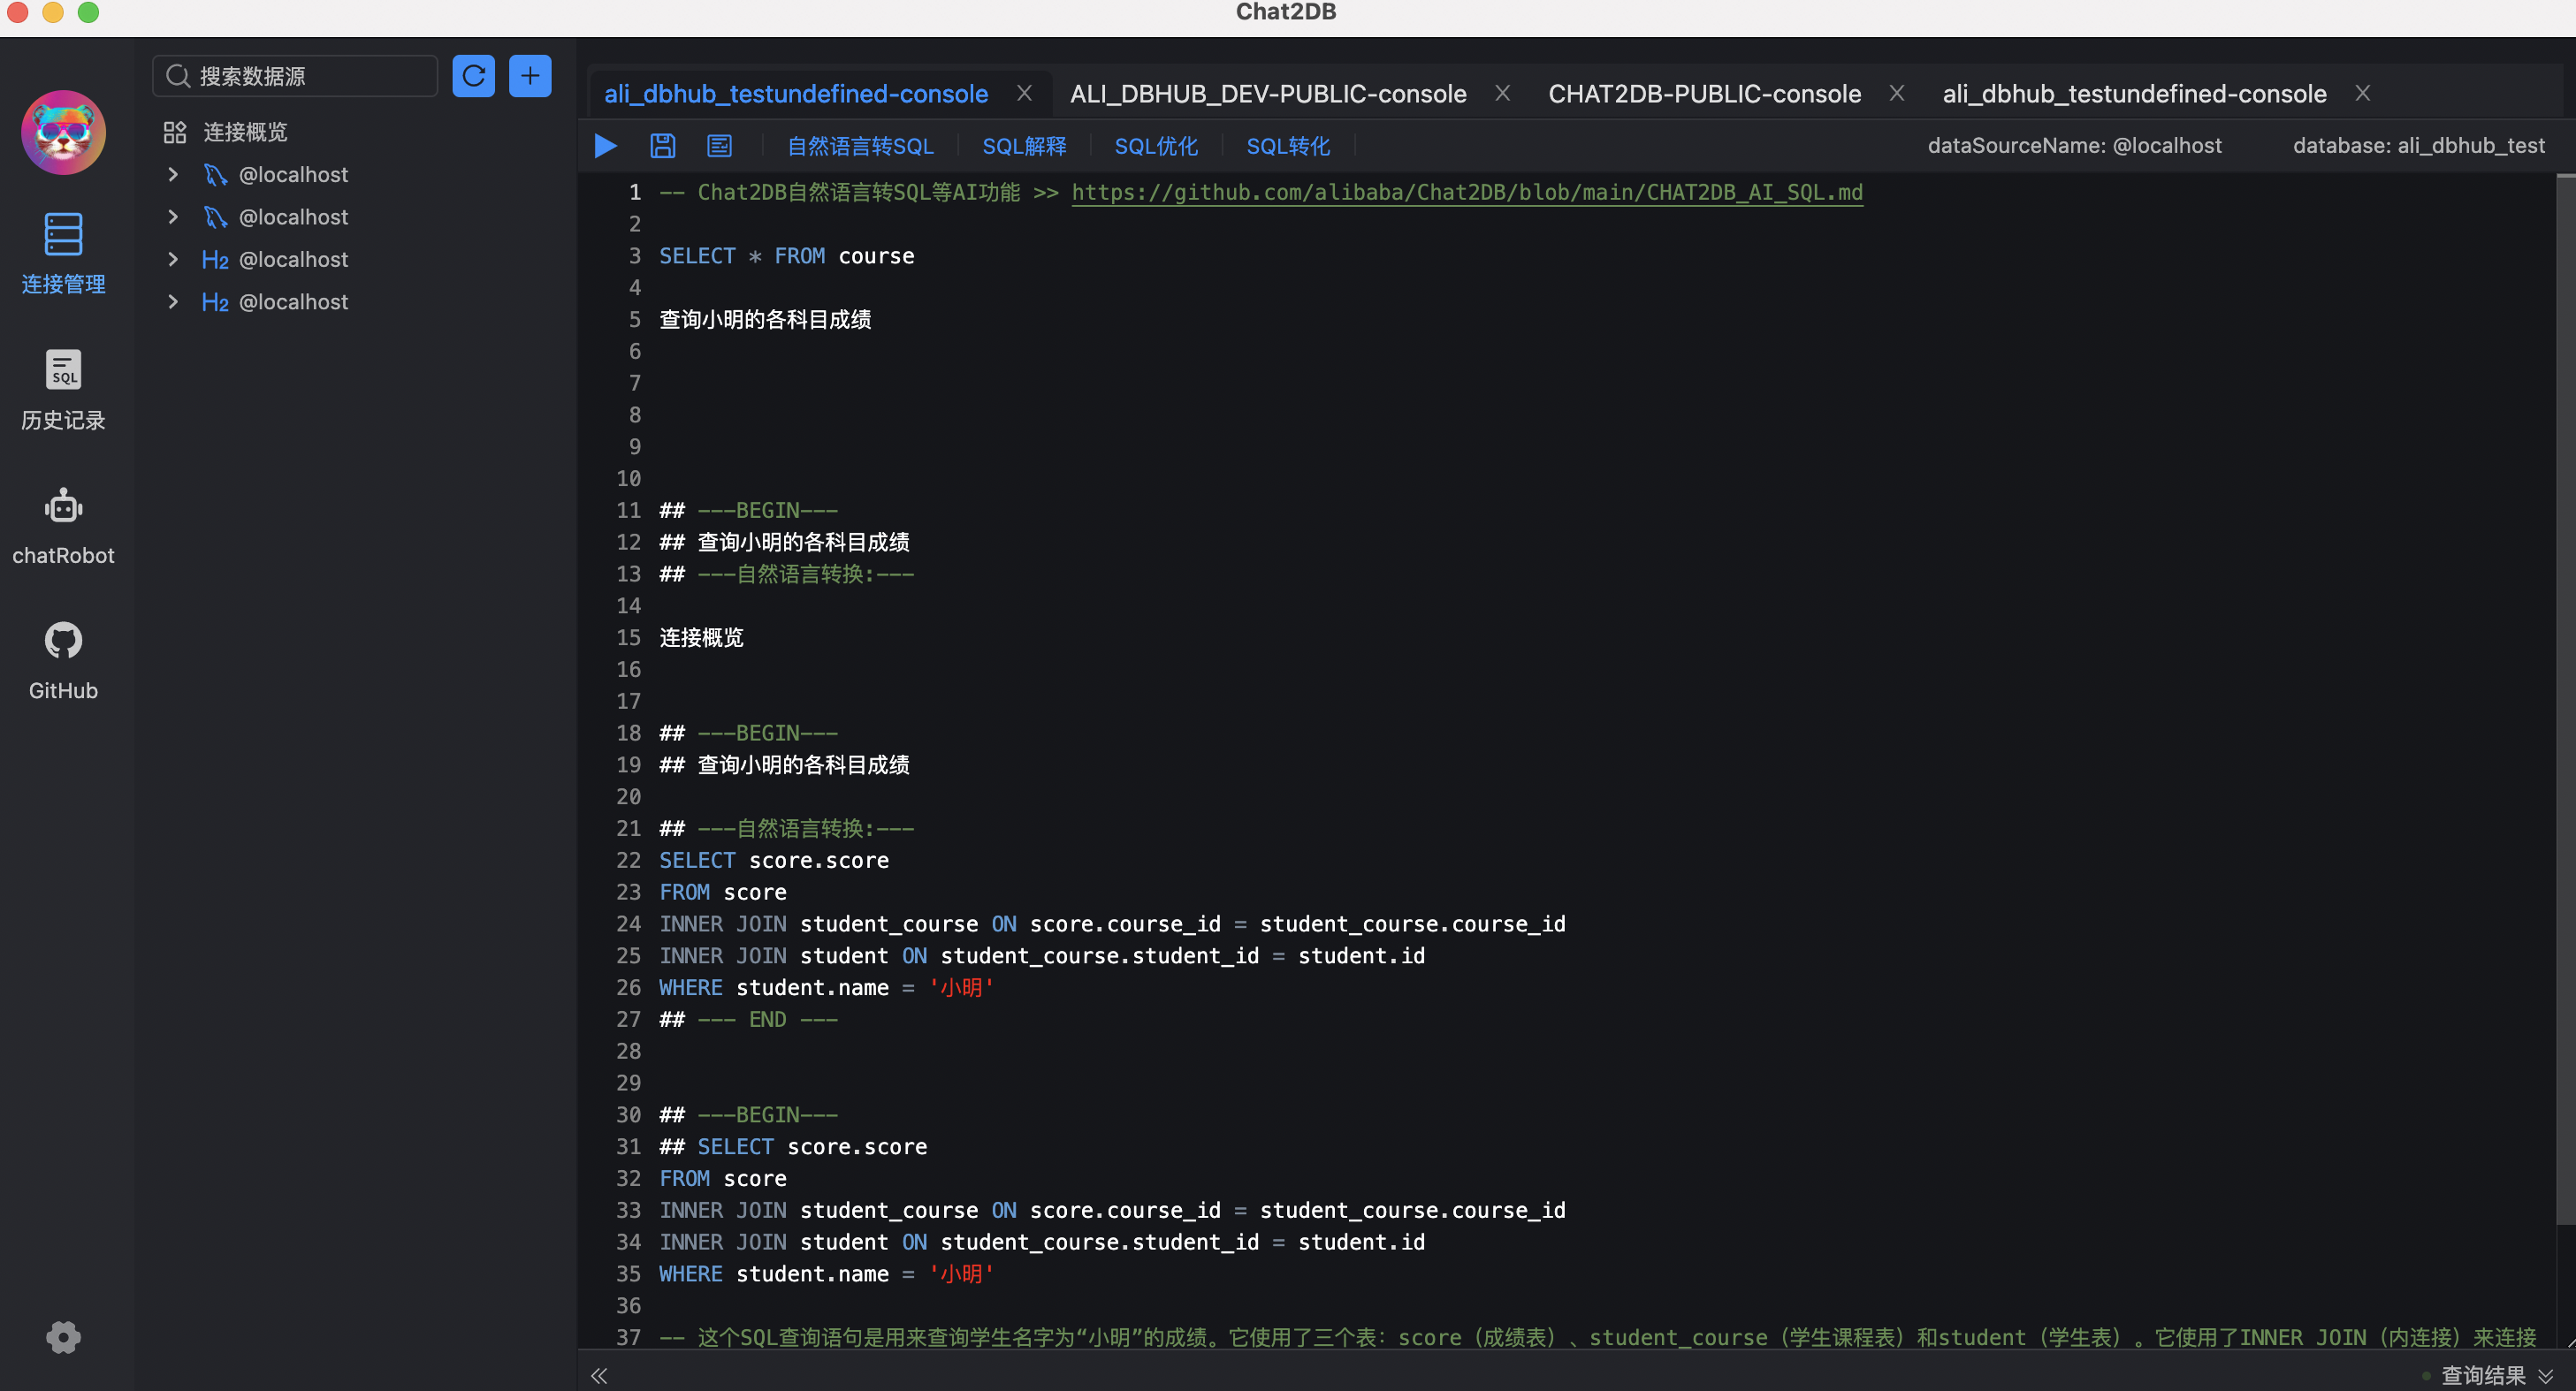This screenshot has height=1391, width=2576.
Task: Click the editor vertical scrollbar
Action: tap(2565, 700)
